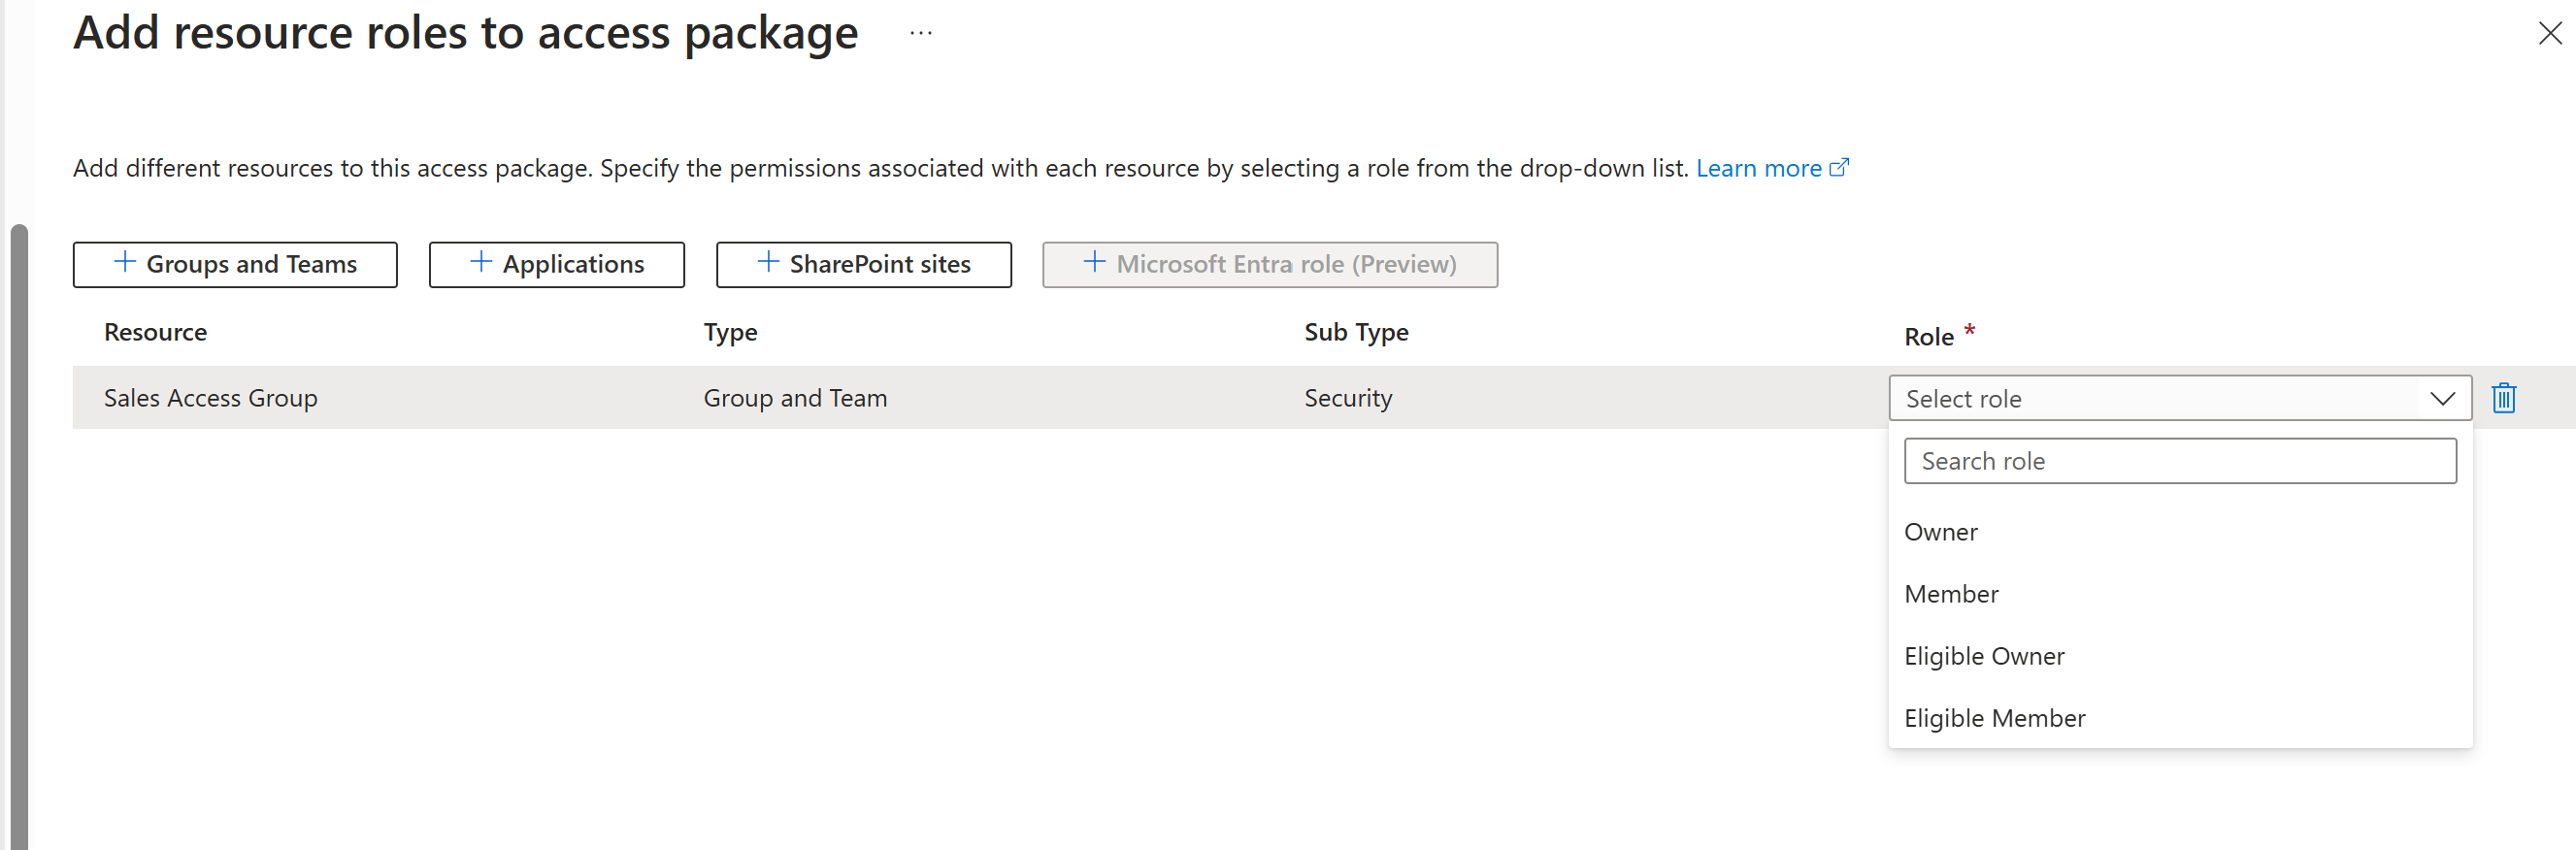Choose Owner from the role list
2576x850 pixels.
coord(1941,532)
